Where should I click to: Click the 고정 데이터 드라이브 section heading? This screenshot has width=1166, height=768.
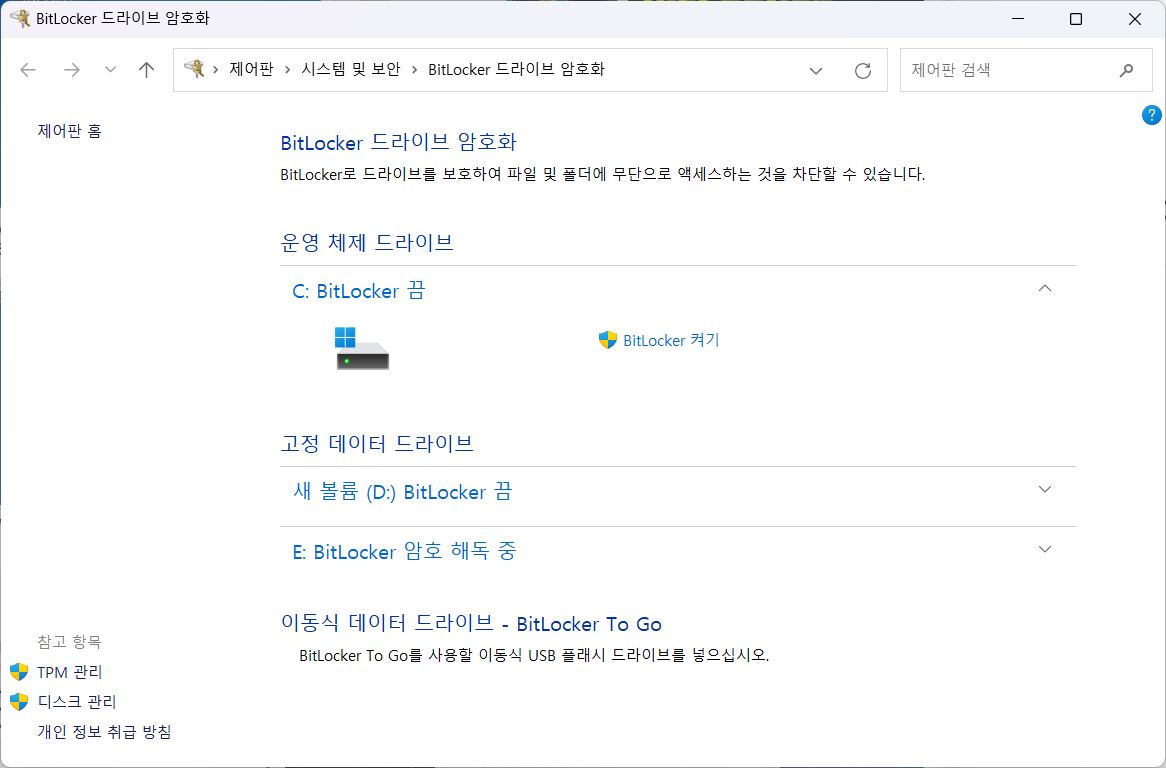coord(377,443)
